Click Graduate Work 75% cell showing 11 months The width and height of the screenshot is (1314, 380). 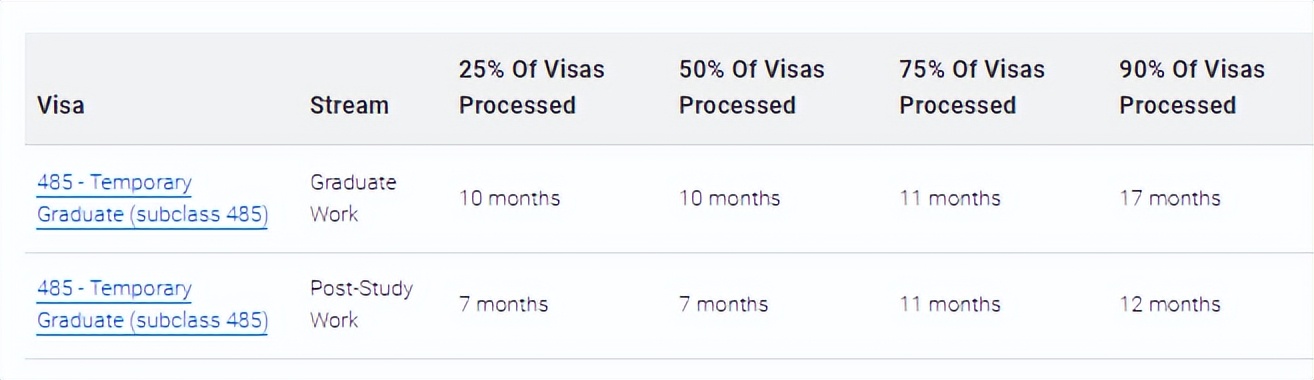click(949, 198)
